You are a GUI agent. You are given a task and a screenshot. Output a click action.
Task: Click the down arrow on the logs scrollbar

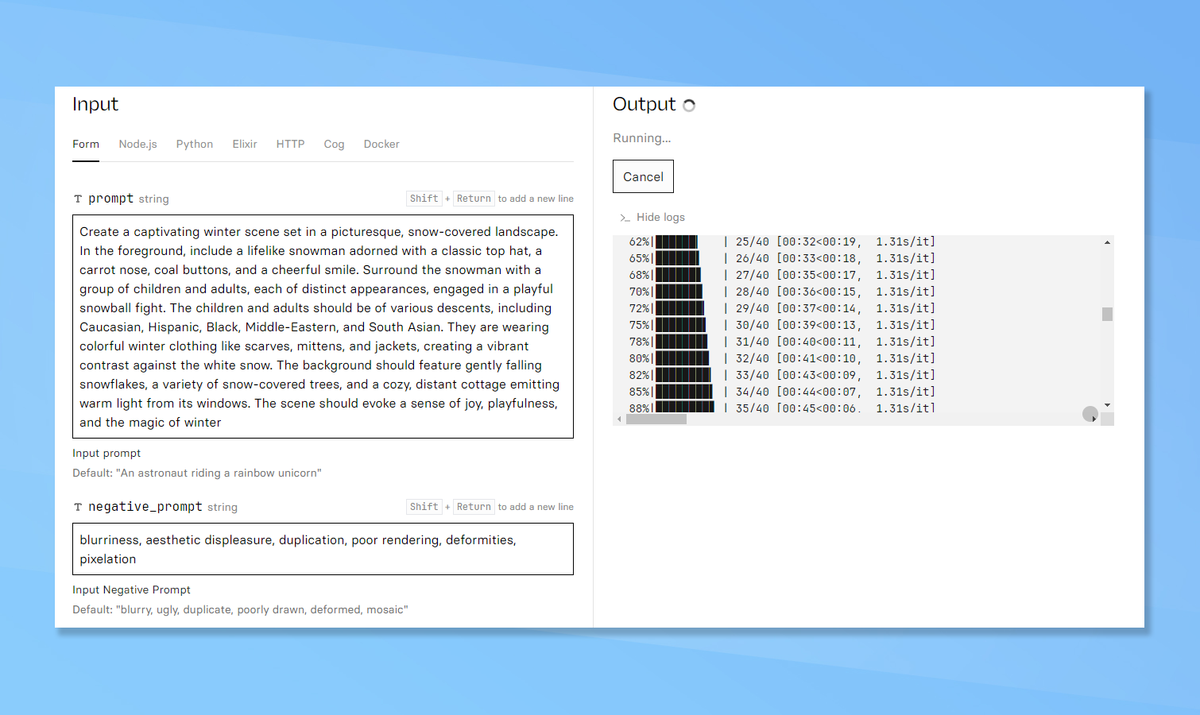click(1106, 405)
